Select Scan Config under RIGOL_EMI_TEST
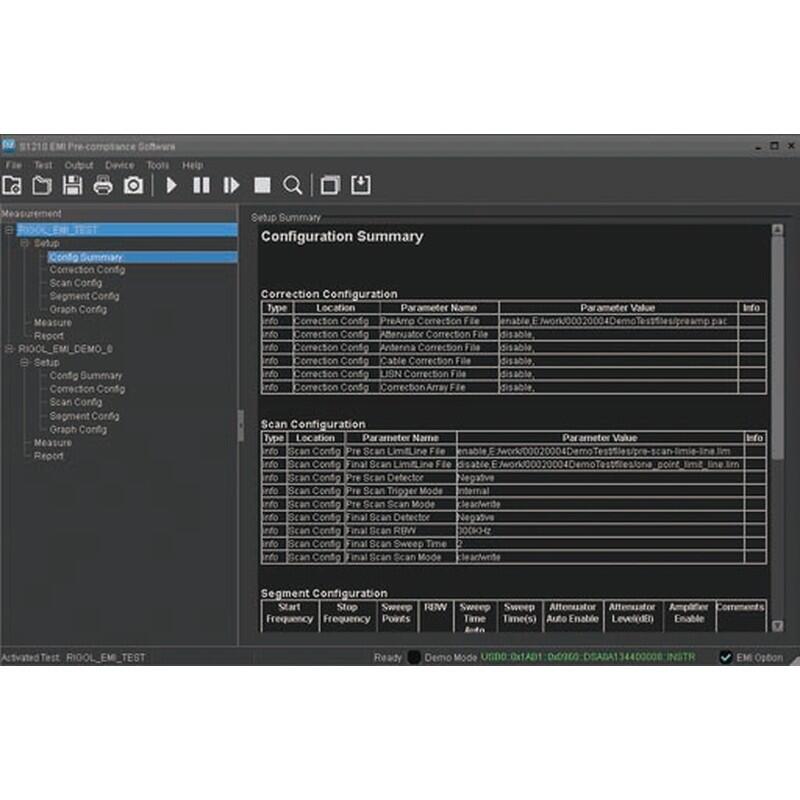This screenshot has height=800, width=800. (x=76, y=283)
